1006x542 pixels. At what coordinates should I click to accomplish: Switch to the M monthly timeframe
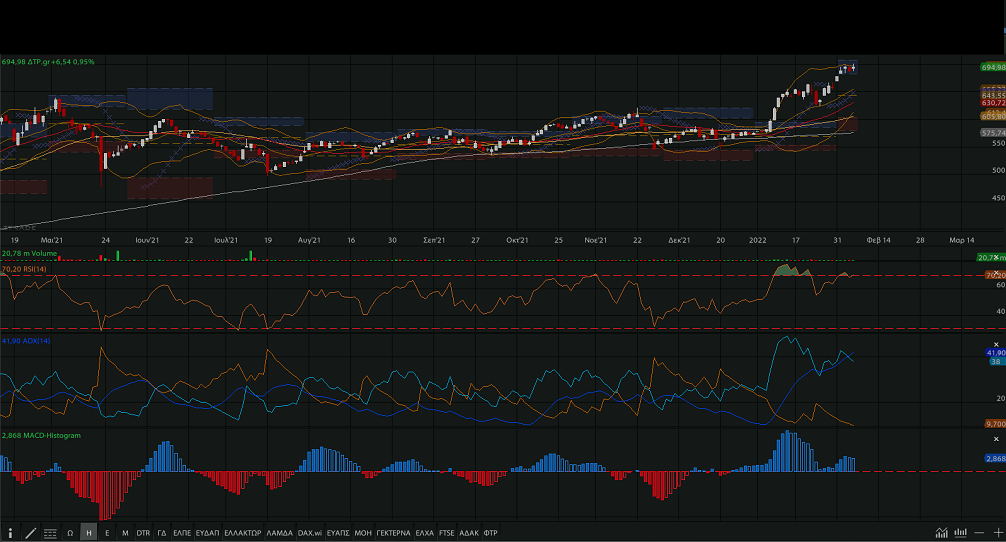coord(125,533)
